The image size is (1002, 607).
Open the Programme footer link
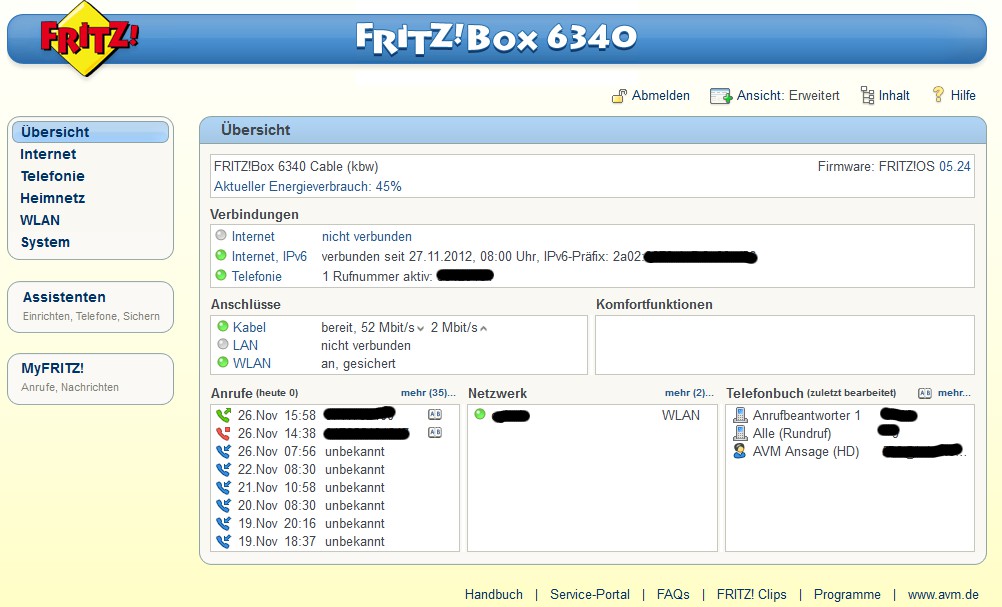[847, 594]
